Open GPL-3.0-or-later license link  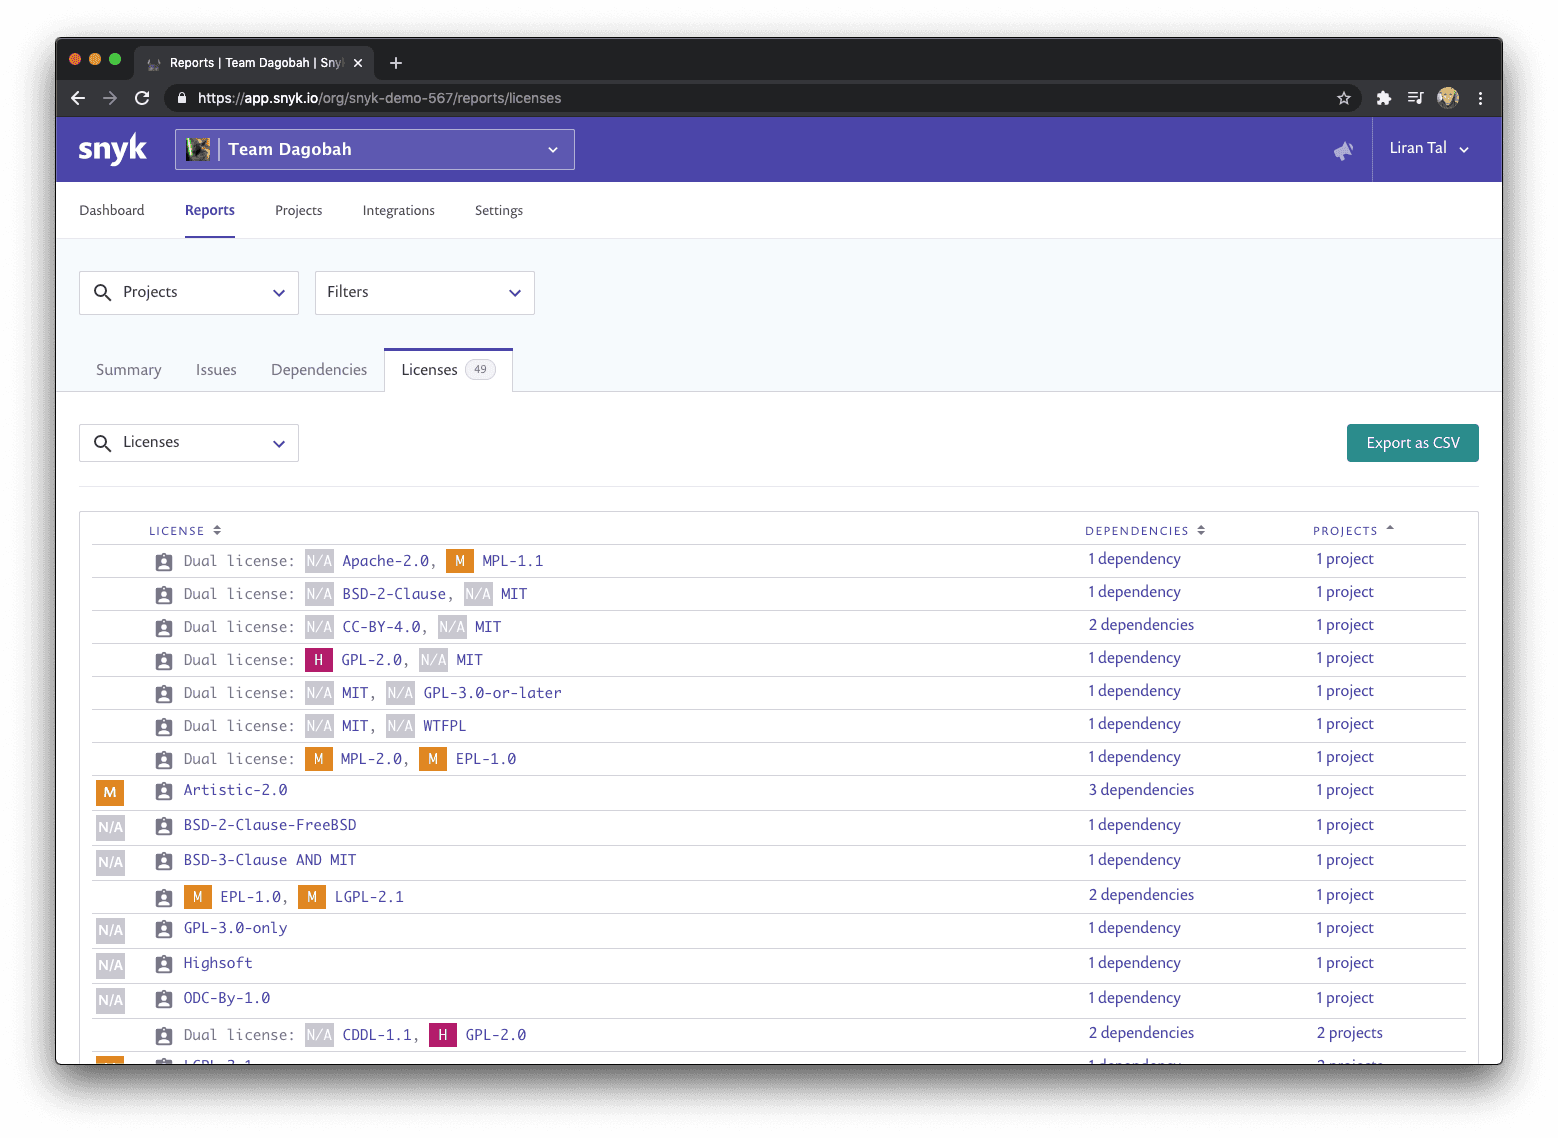[492, 693]
